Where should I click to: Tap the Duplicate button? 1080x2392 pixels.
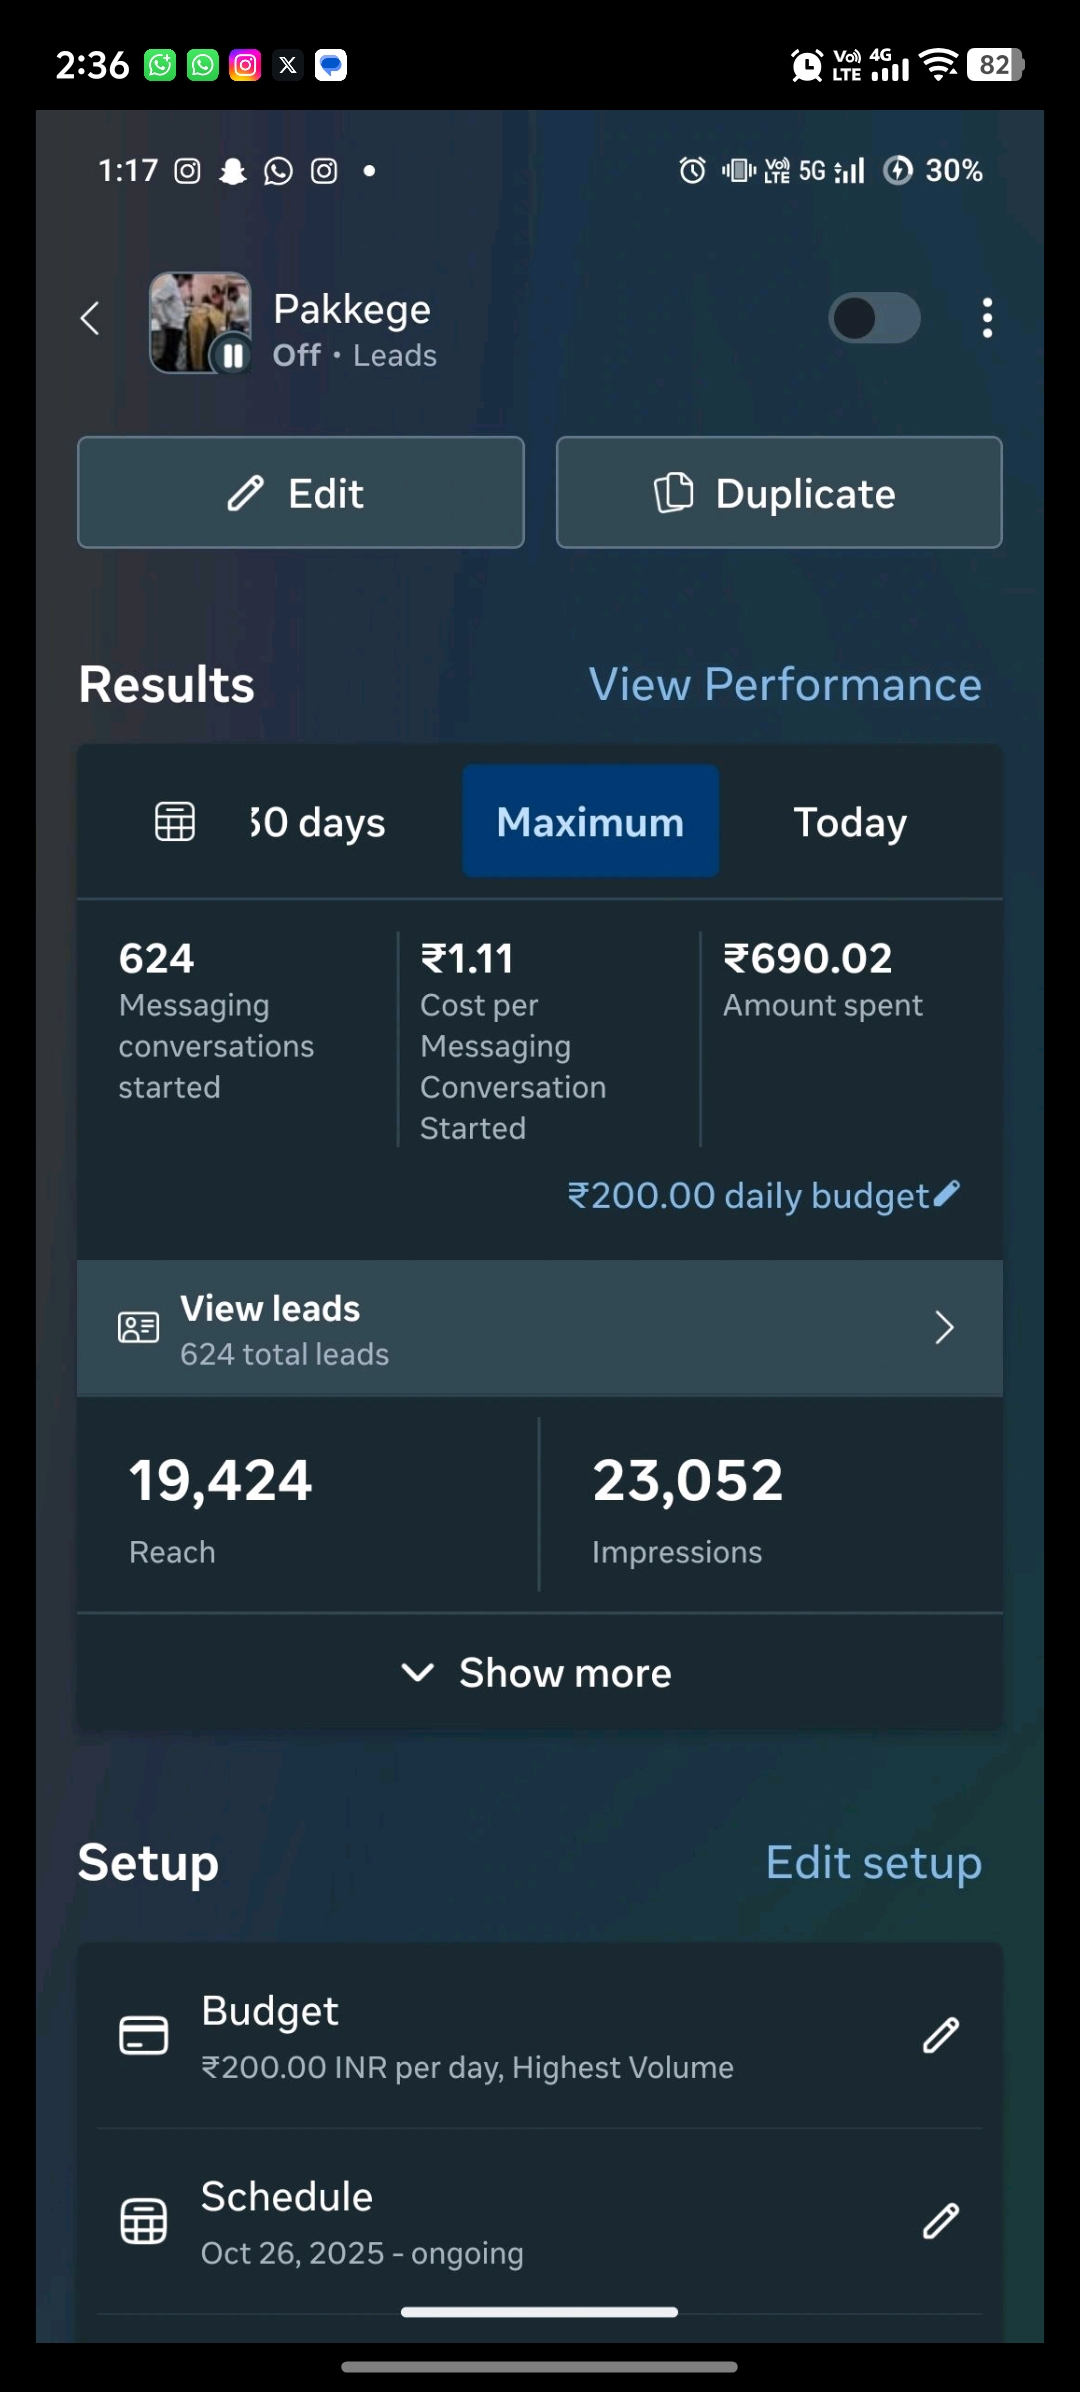(x=778, y=492)
